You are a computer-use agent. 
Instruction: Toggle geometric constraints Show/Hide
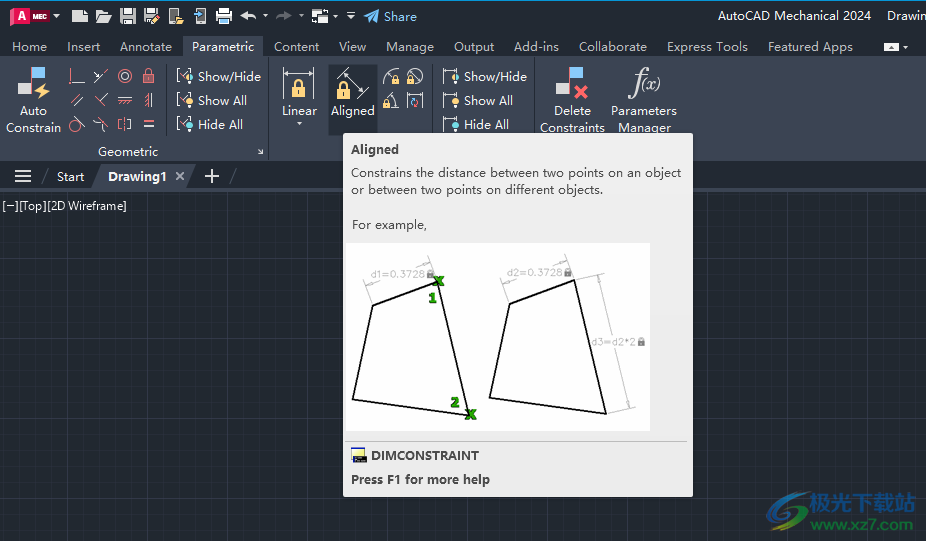tap(219, 76)
